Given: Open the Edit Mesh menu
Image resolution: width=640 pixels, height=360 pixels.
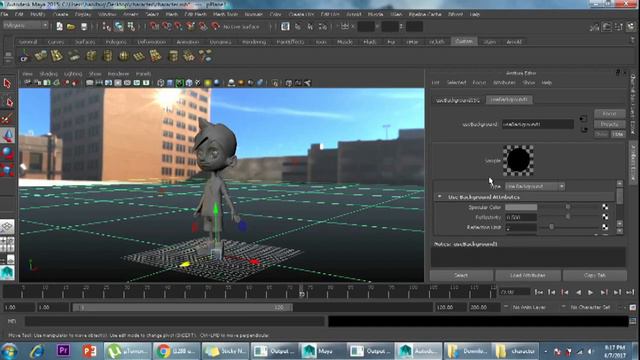Looking at the screenshot, I should 196,14.
